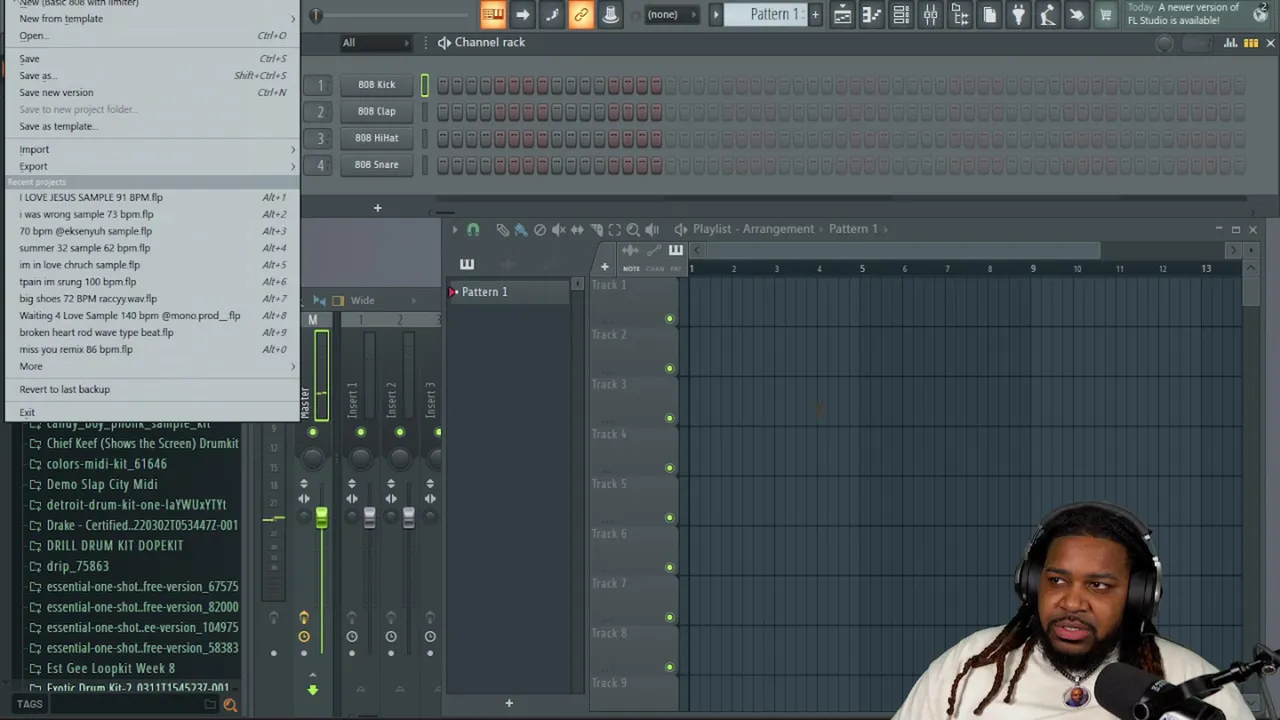Viewport: 1280px width, 720px height.
Task: Mute Track 5 in the Playlist
Action: [x=669, y=518]
